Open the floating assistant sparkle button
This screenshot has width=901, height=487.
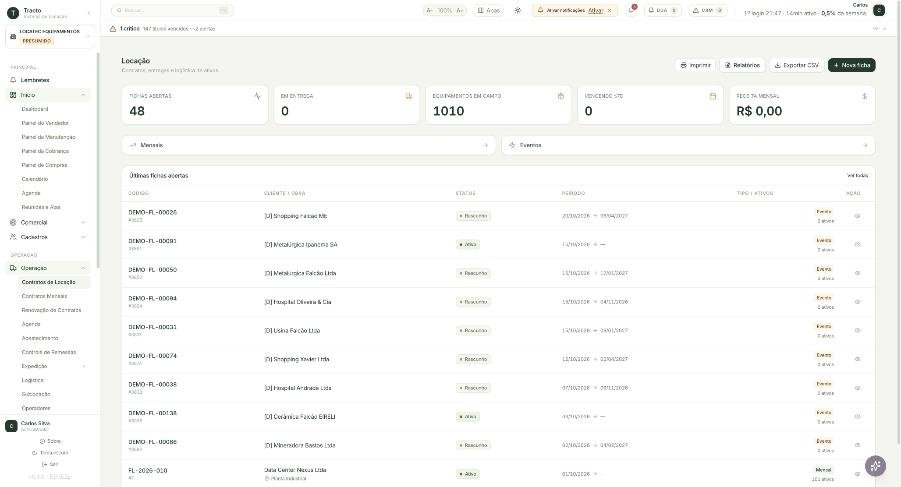[875, 465]
